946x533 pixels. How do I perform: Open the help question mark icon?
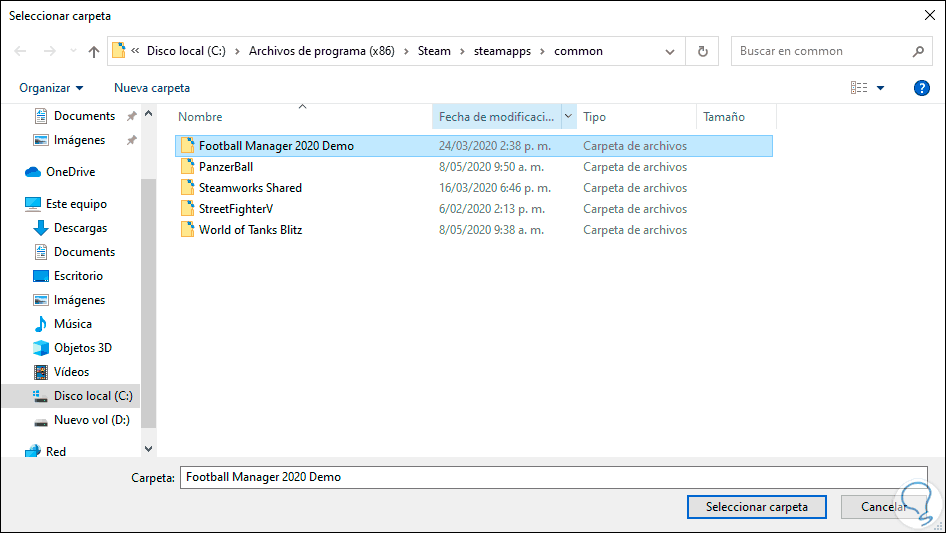[x=921, y=88]
